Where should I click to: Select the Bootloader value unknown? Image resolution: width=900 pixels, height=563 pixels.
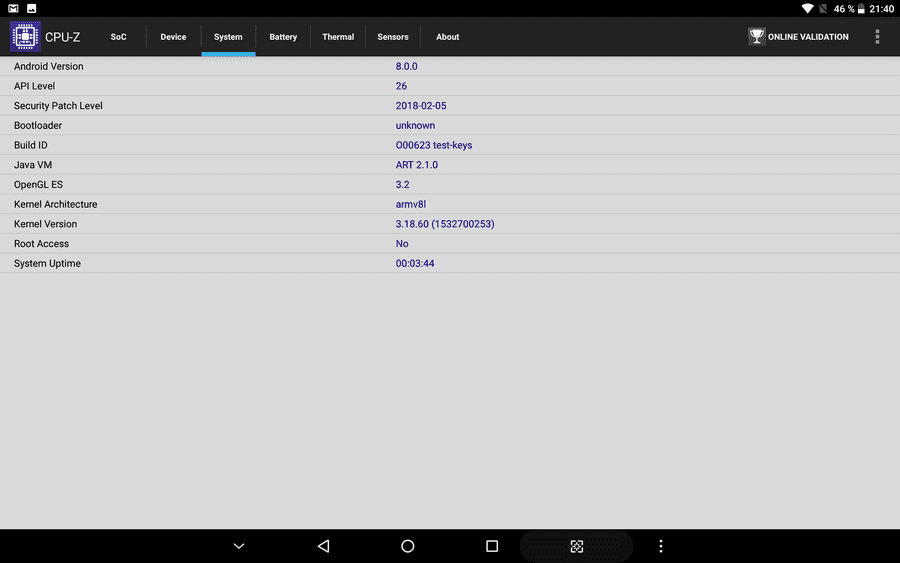(415, 125)
